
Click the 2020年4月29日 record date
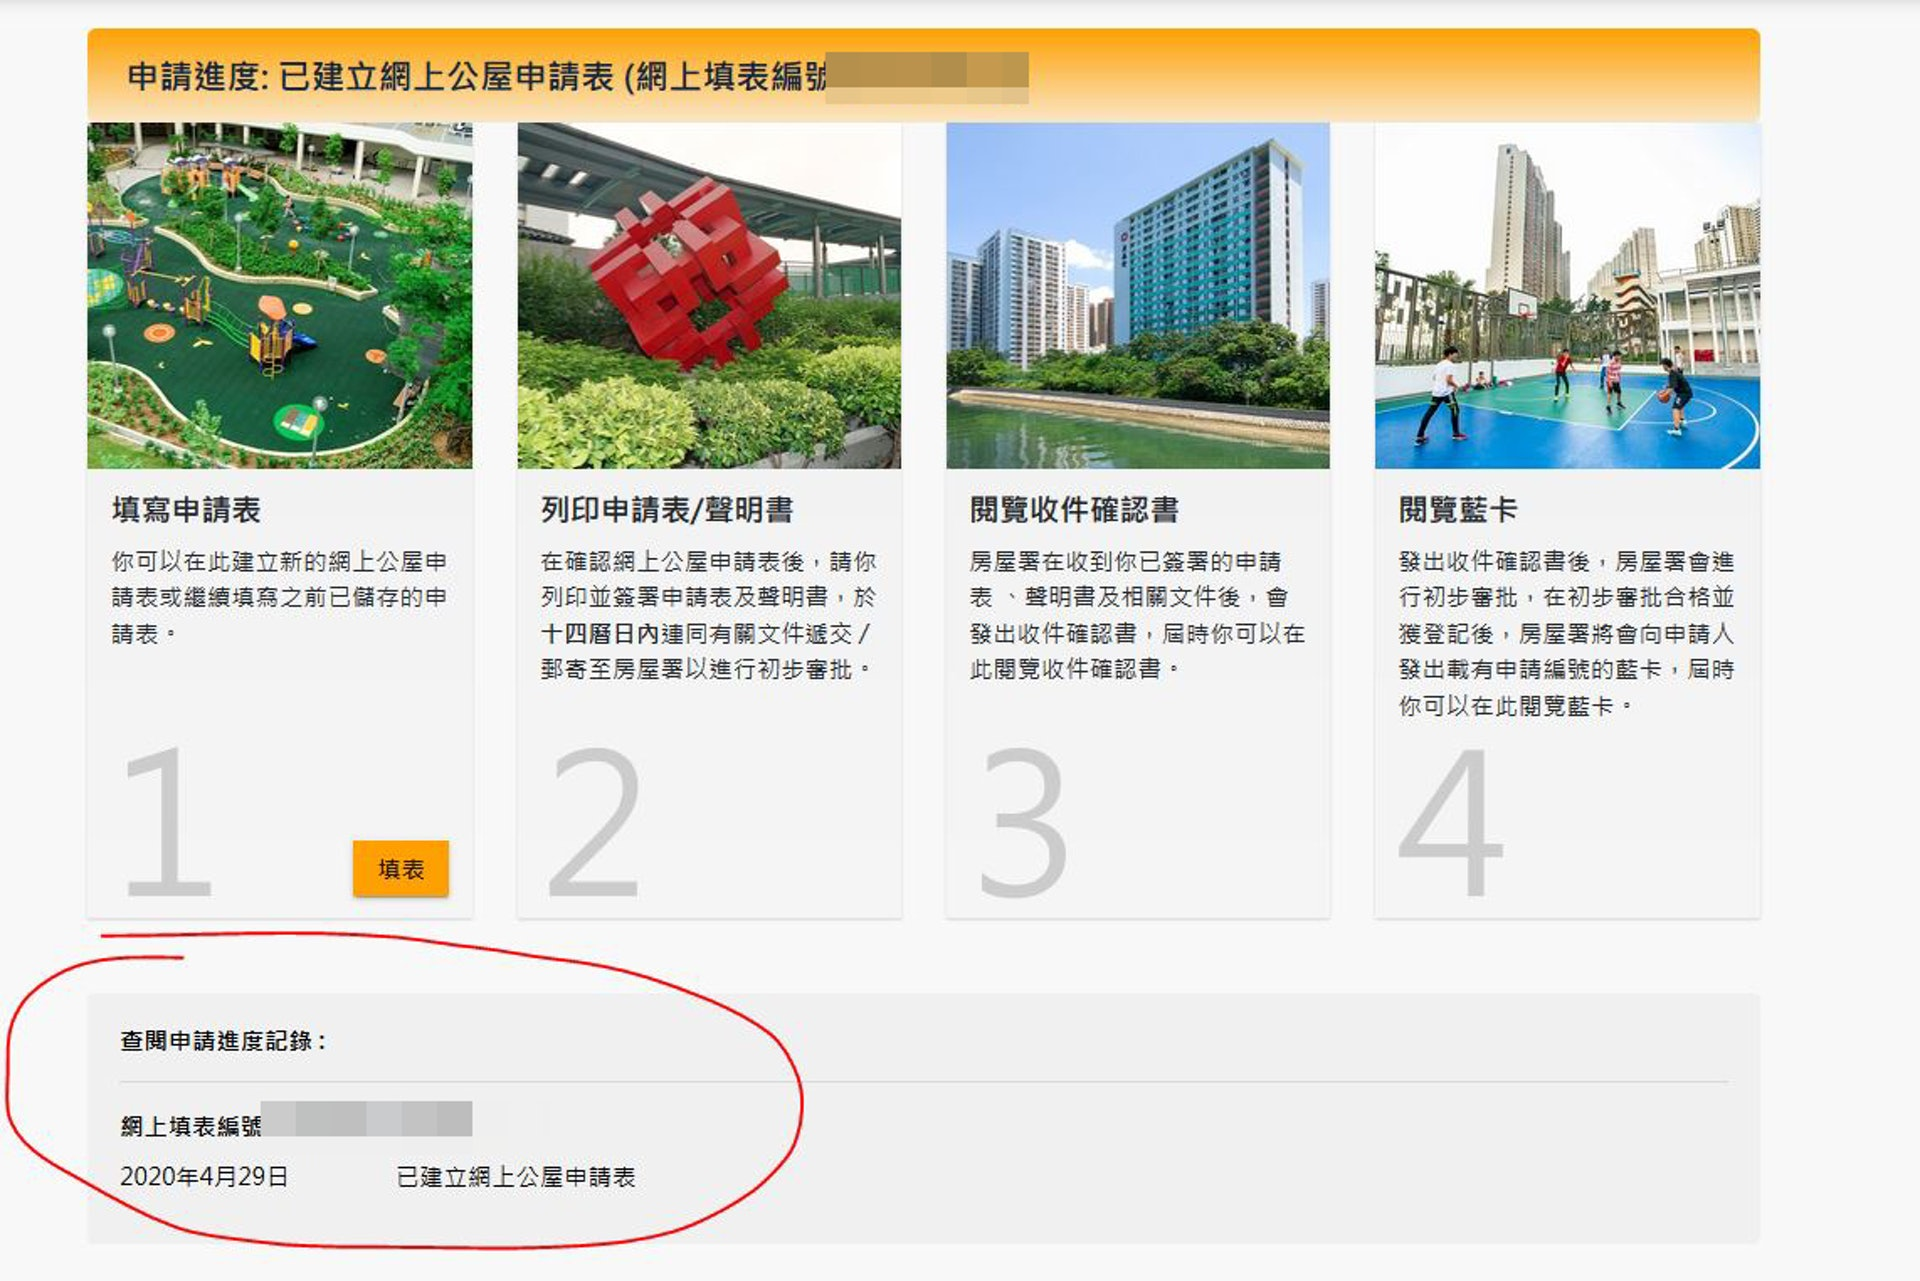click(x=204, y=1177)
